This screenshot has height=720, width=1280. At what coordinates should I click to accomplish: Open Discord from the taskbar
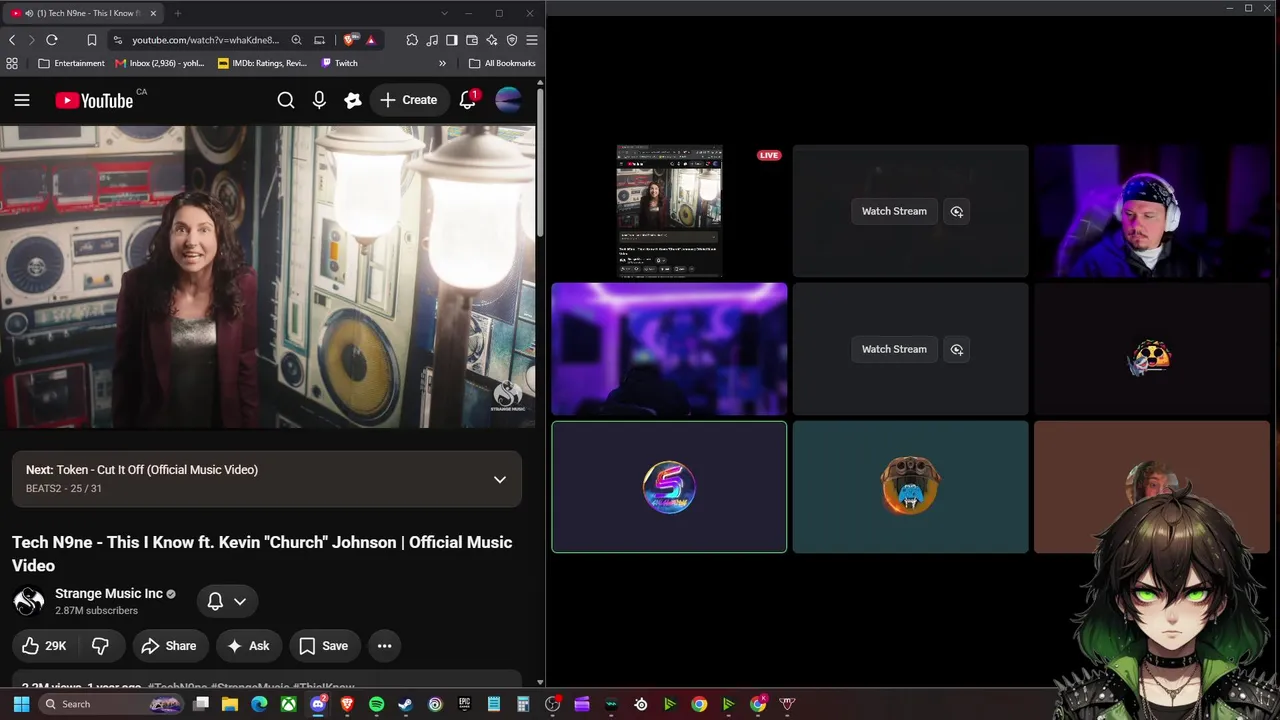click(x=318, y=704)
